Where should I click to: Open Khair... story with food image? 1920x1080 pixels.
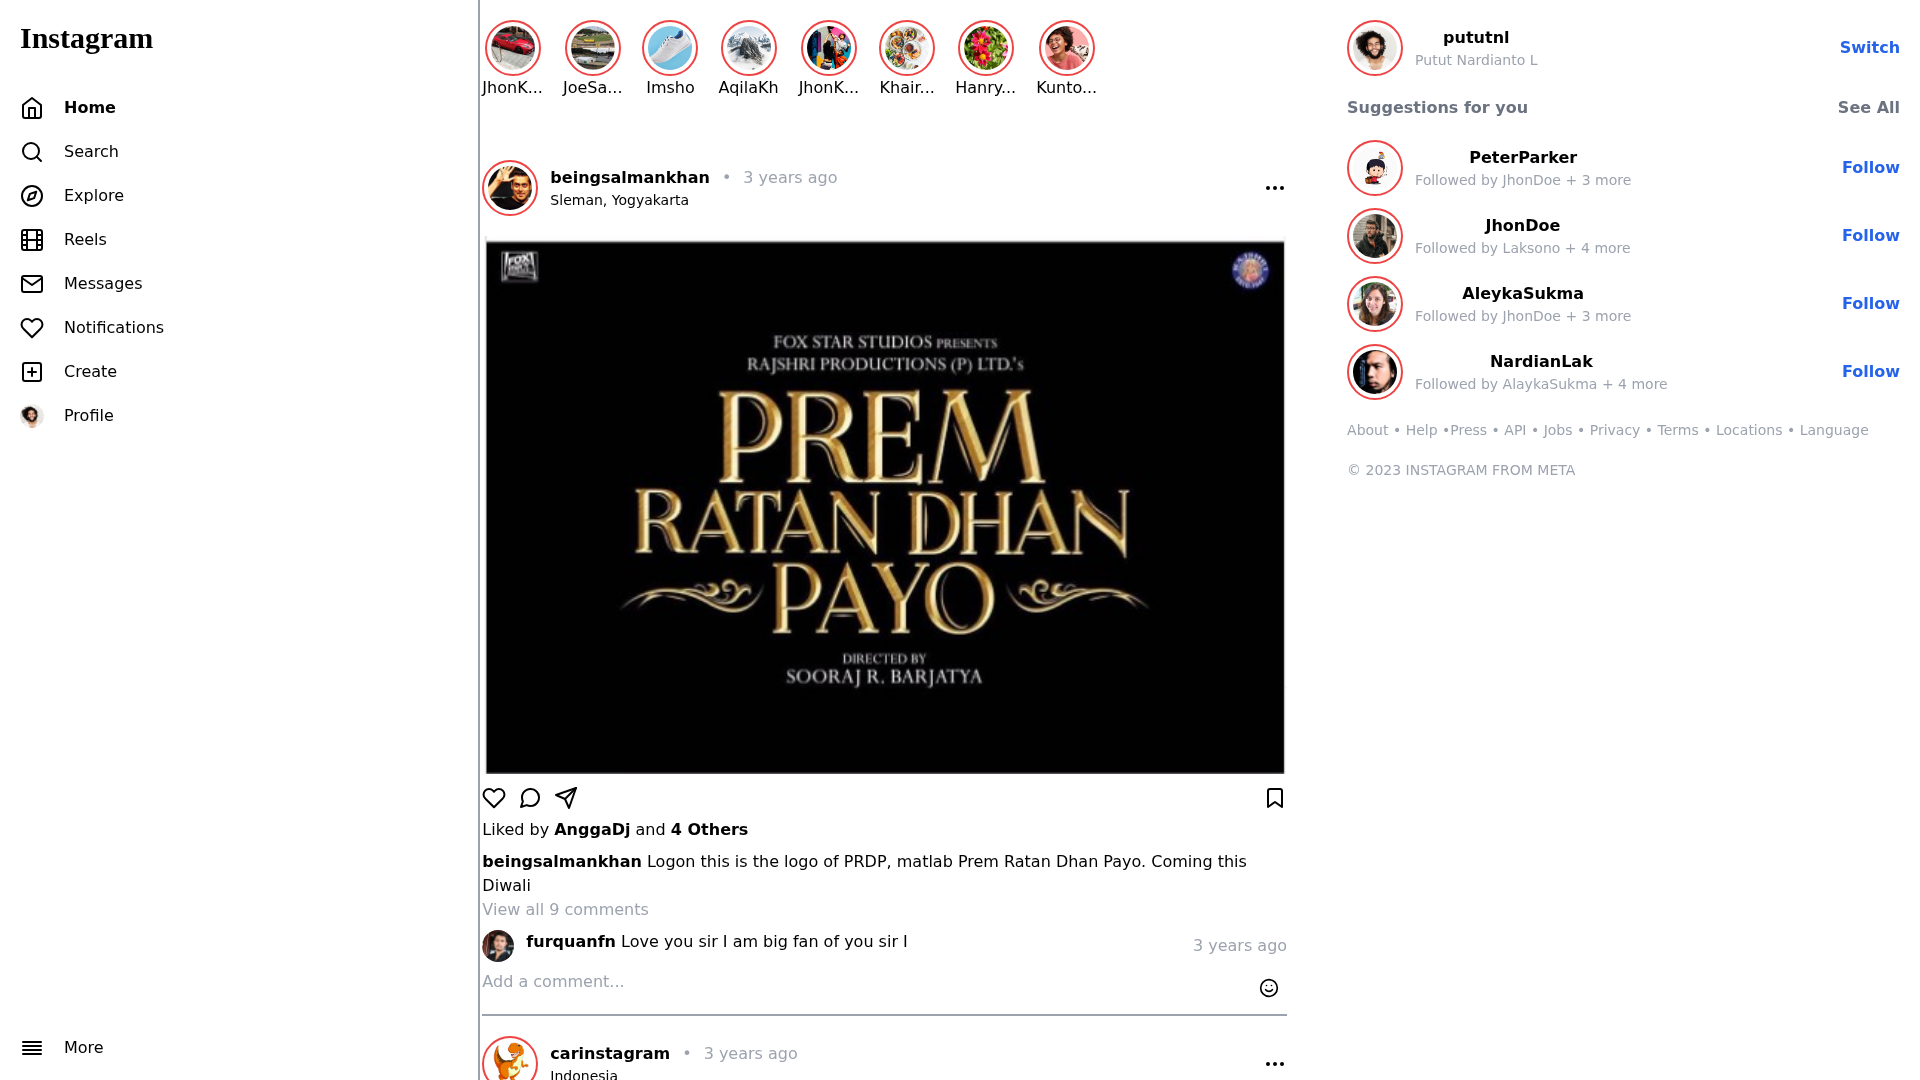point(907,48)
